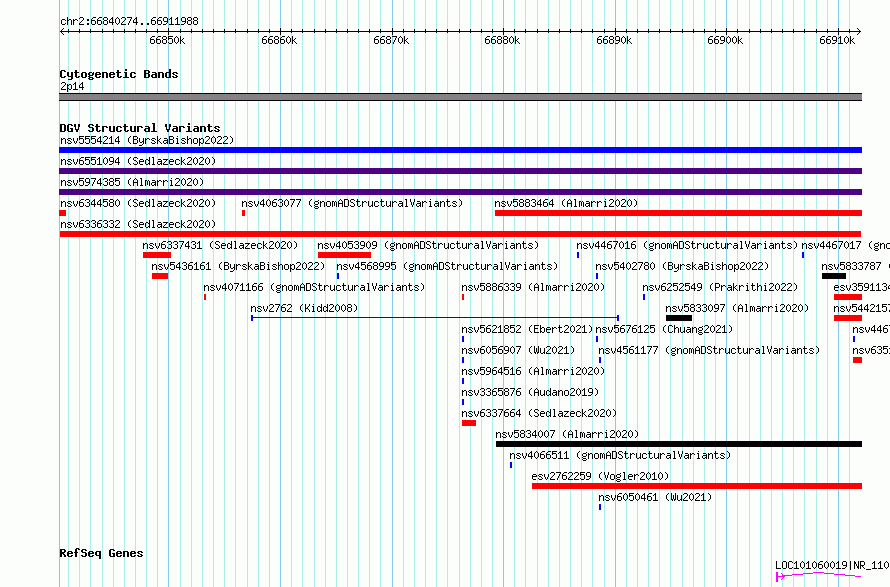Viewport: 890px width, 587px height.
Task: Open the nsv6344580 (Sedlazeck2020) variant
Action: 138,203
